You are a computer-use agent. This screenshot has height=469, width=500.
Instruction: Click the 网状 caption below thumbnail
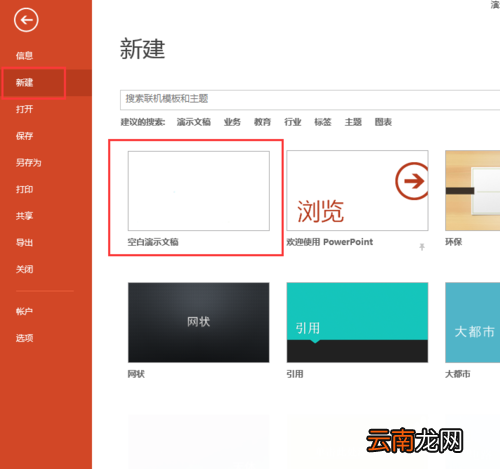pos(136,374)
